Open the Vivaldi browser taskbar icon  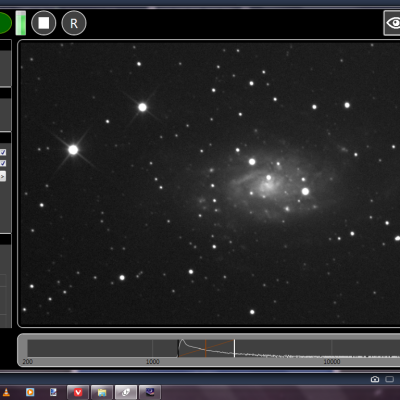pyautogui.click(x=78, y=392)
